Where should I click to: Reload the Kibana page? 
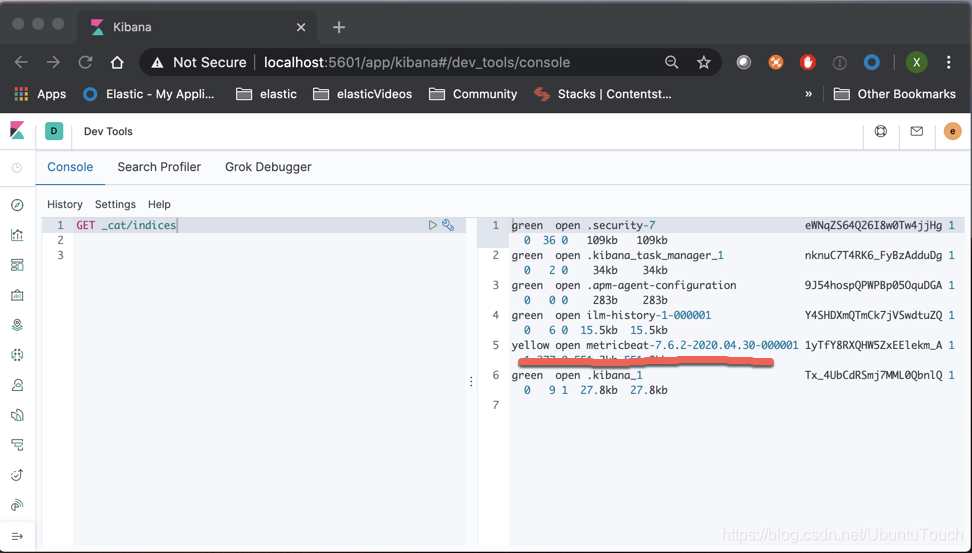(x=85, y=62)
